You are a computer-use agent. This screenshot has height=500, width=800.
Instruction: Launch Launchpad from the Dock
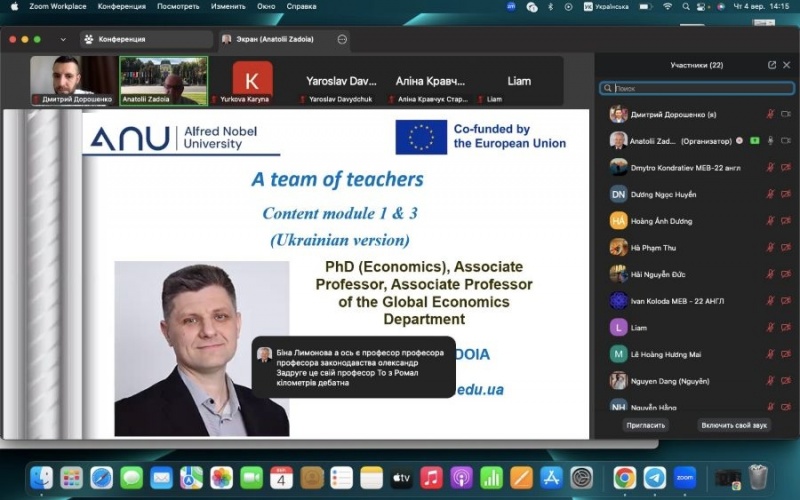72,478
